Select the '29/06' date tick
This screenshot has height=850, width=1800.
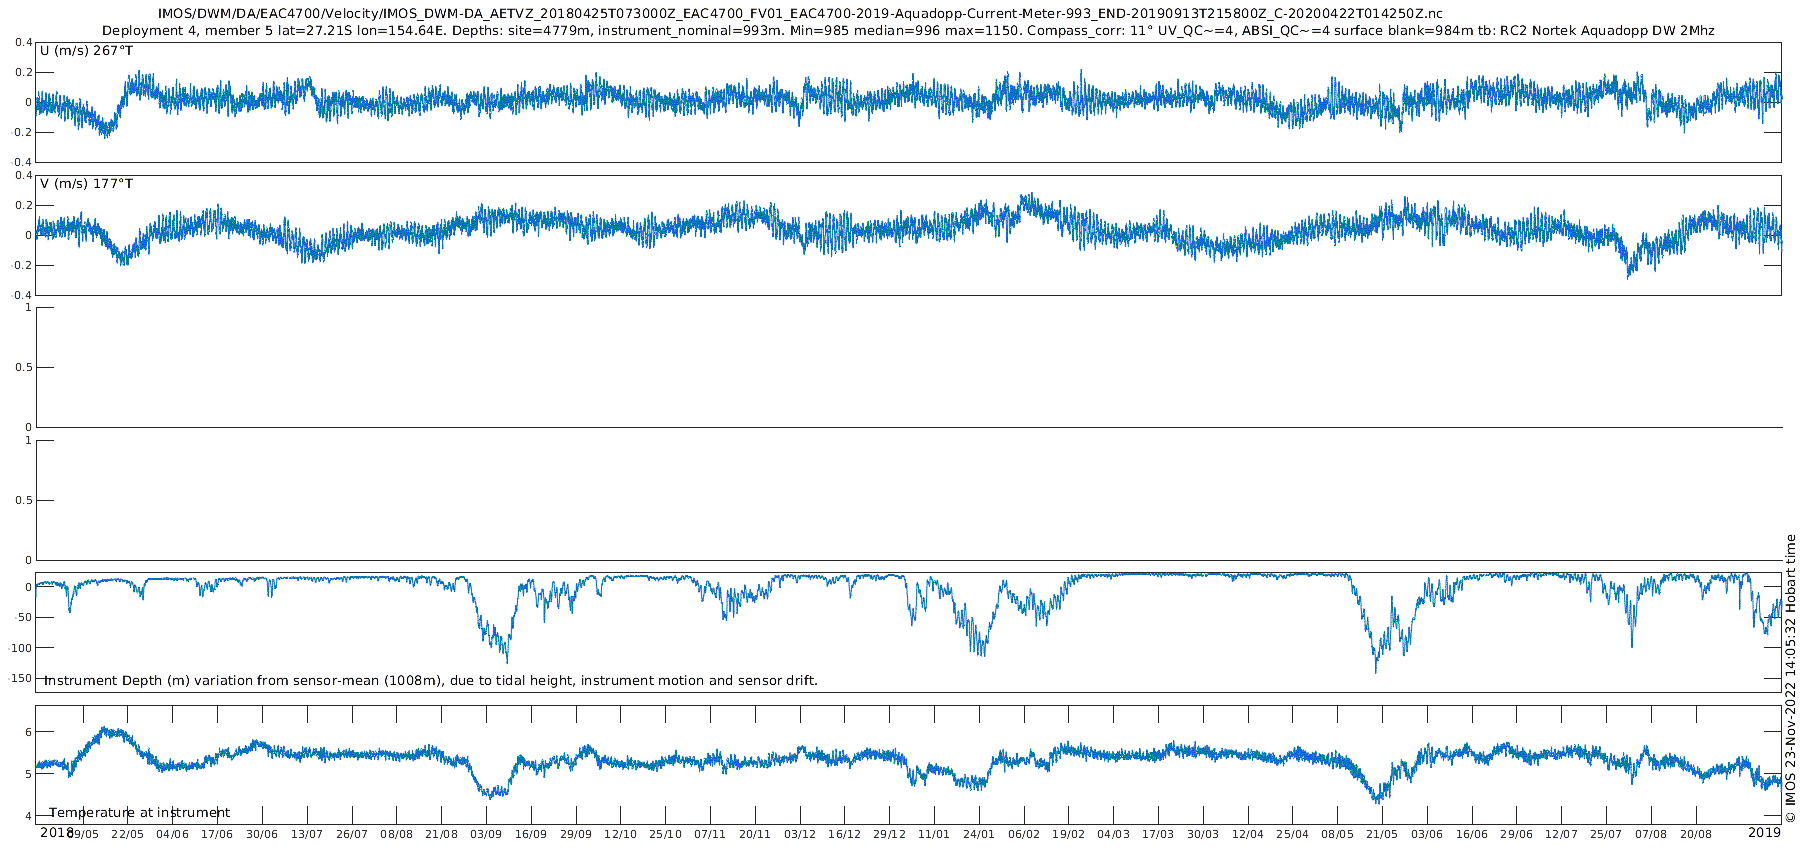click(x=1517, y=834)
